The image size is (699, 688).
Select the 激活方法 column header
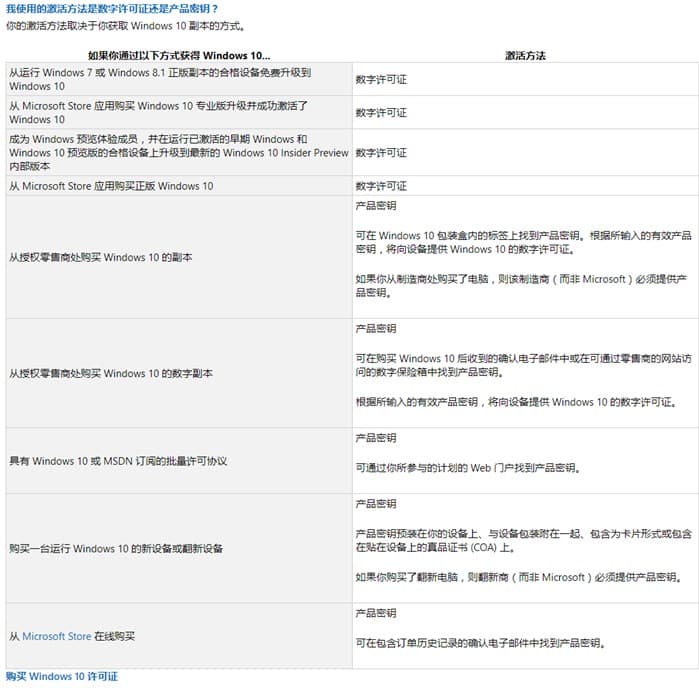click(x=525, y=56)
